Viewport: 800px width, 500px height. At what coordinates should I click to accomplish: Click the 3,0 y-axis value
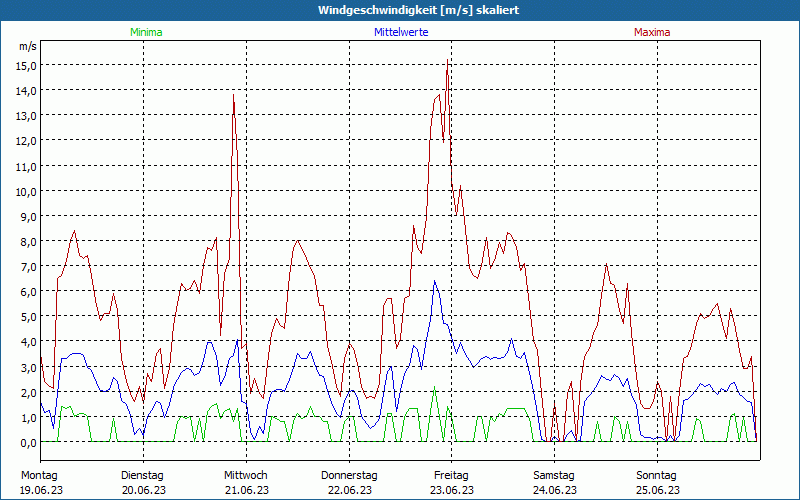(x=28, y=367)
